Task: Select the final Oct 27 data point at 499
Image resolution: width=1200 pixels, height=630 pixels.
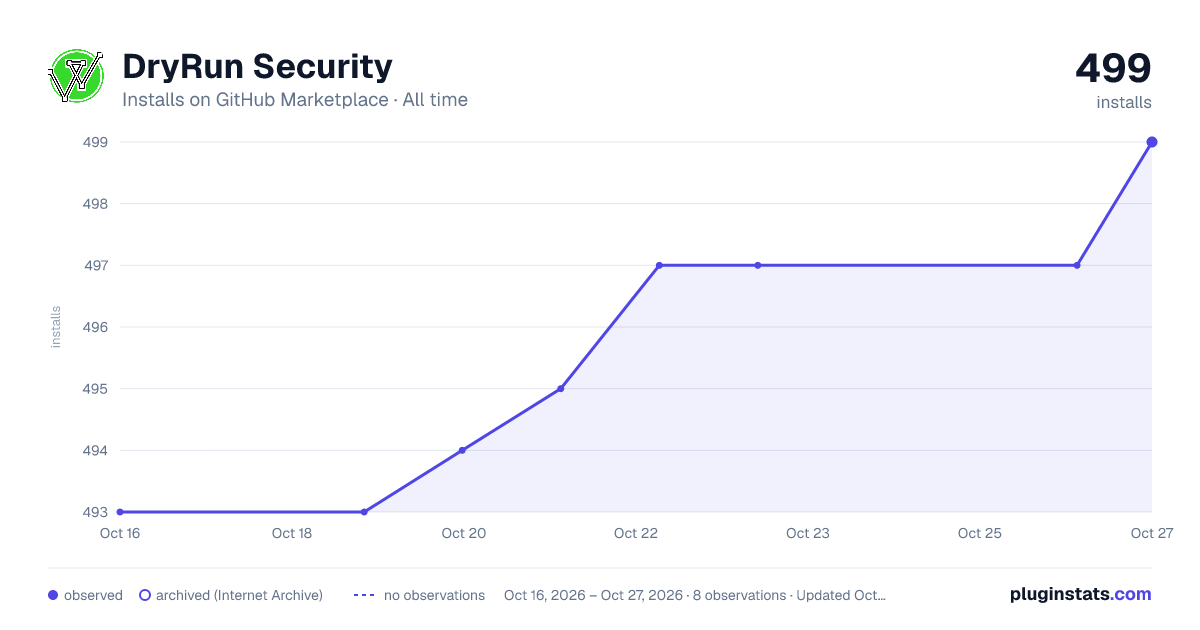Action: 1152,142
